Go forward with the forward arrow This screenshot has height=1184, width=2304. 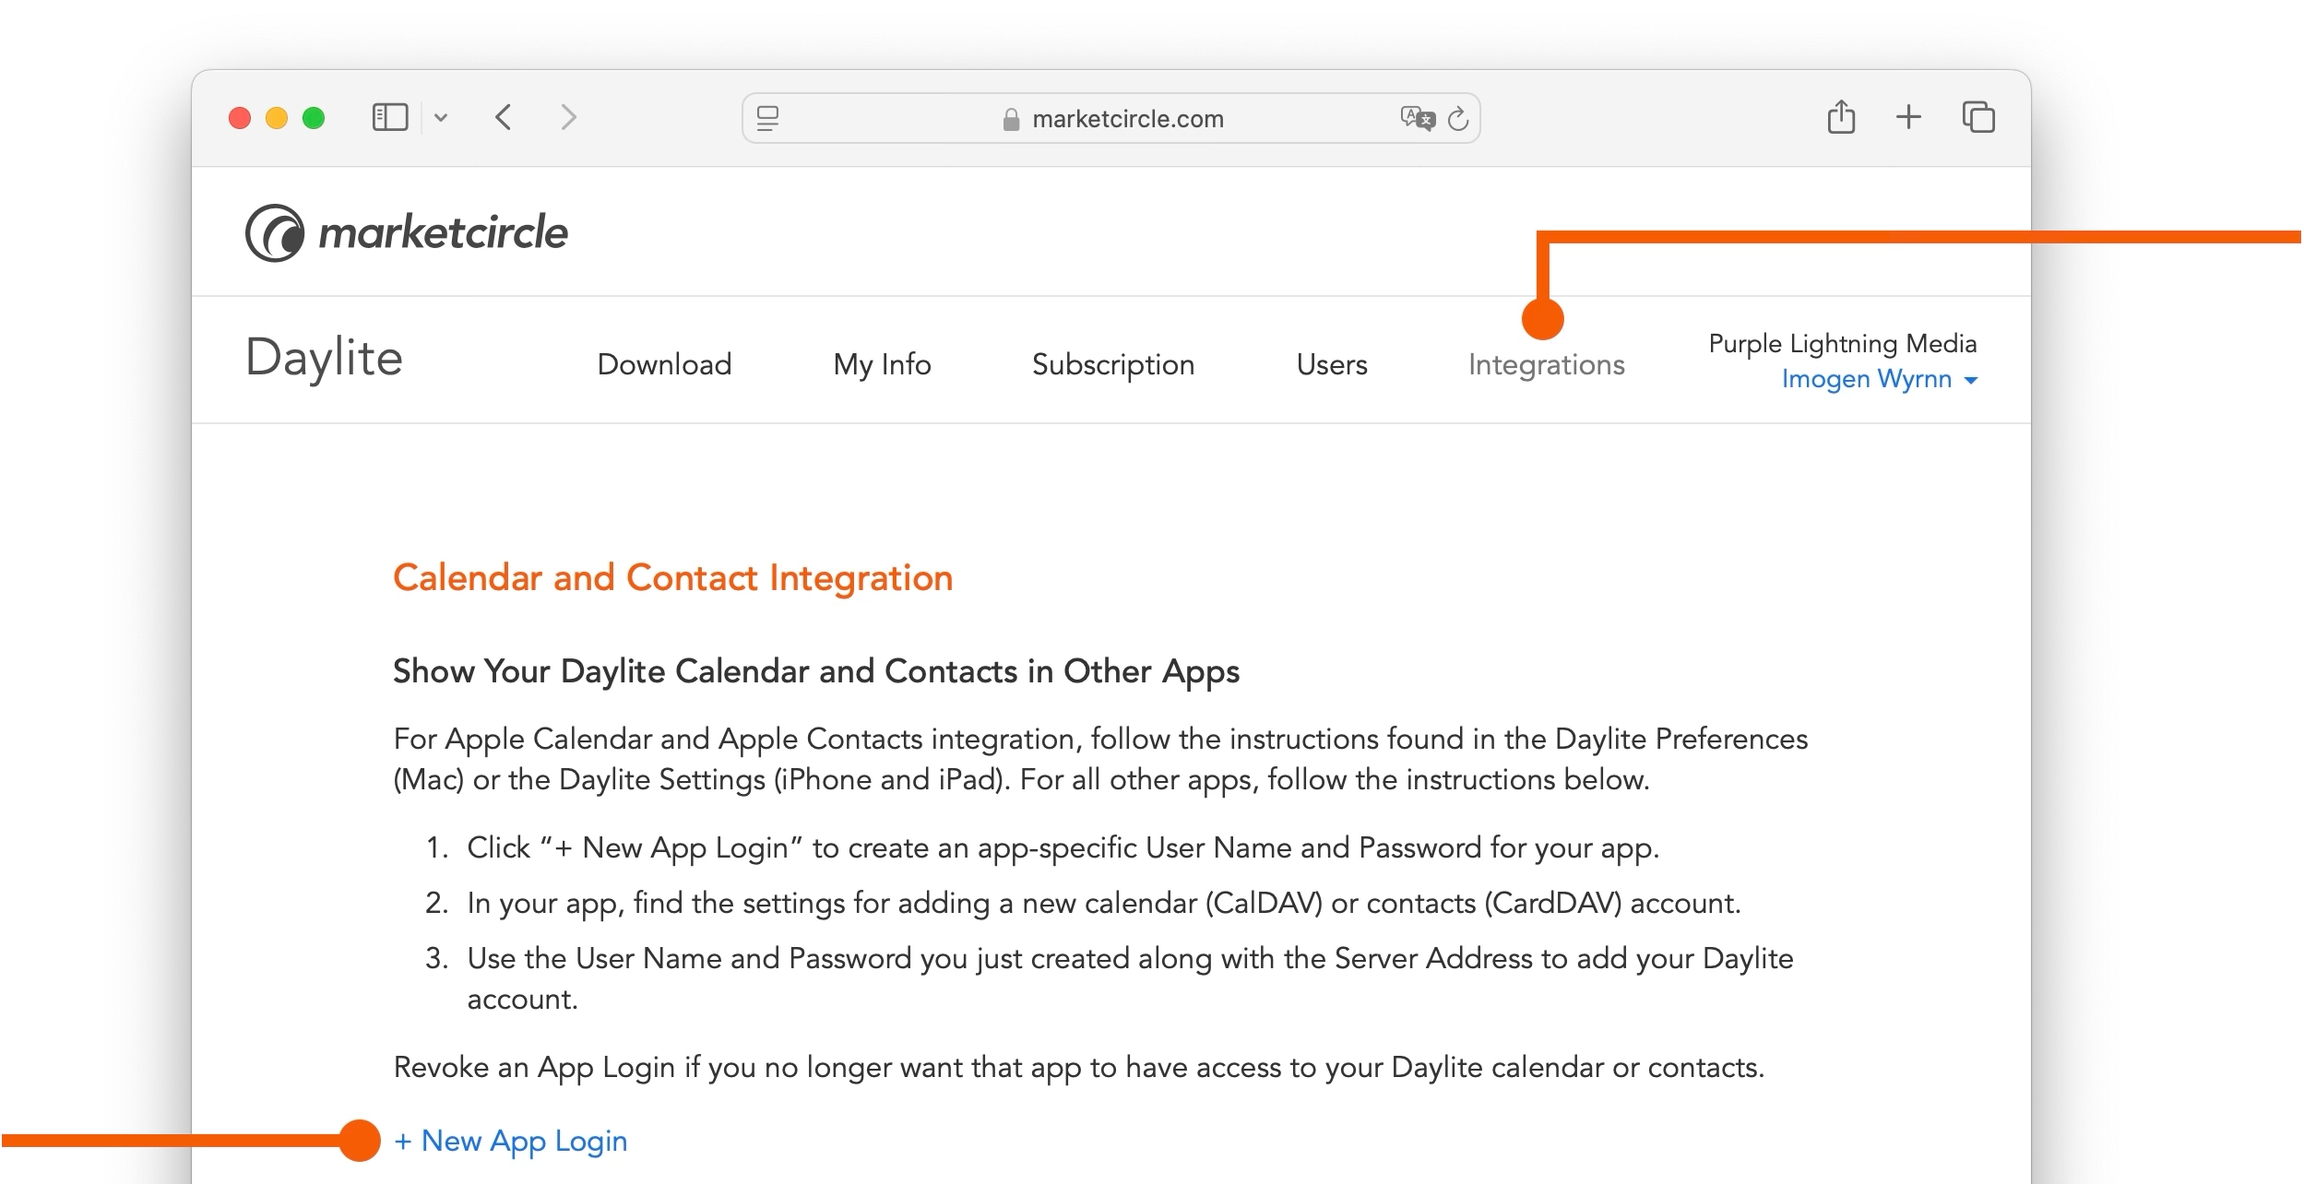pos(568,118)
